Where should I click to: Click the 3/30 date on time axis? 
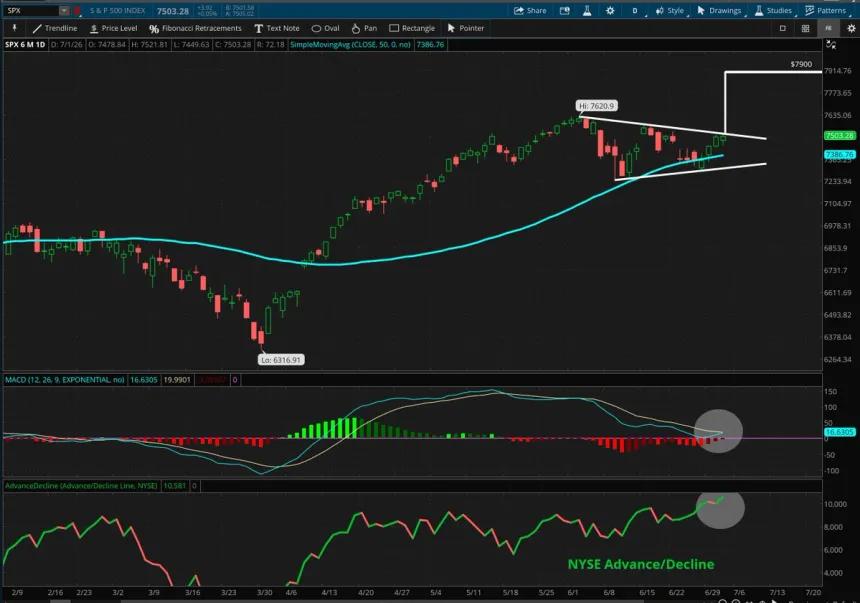264,593
